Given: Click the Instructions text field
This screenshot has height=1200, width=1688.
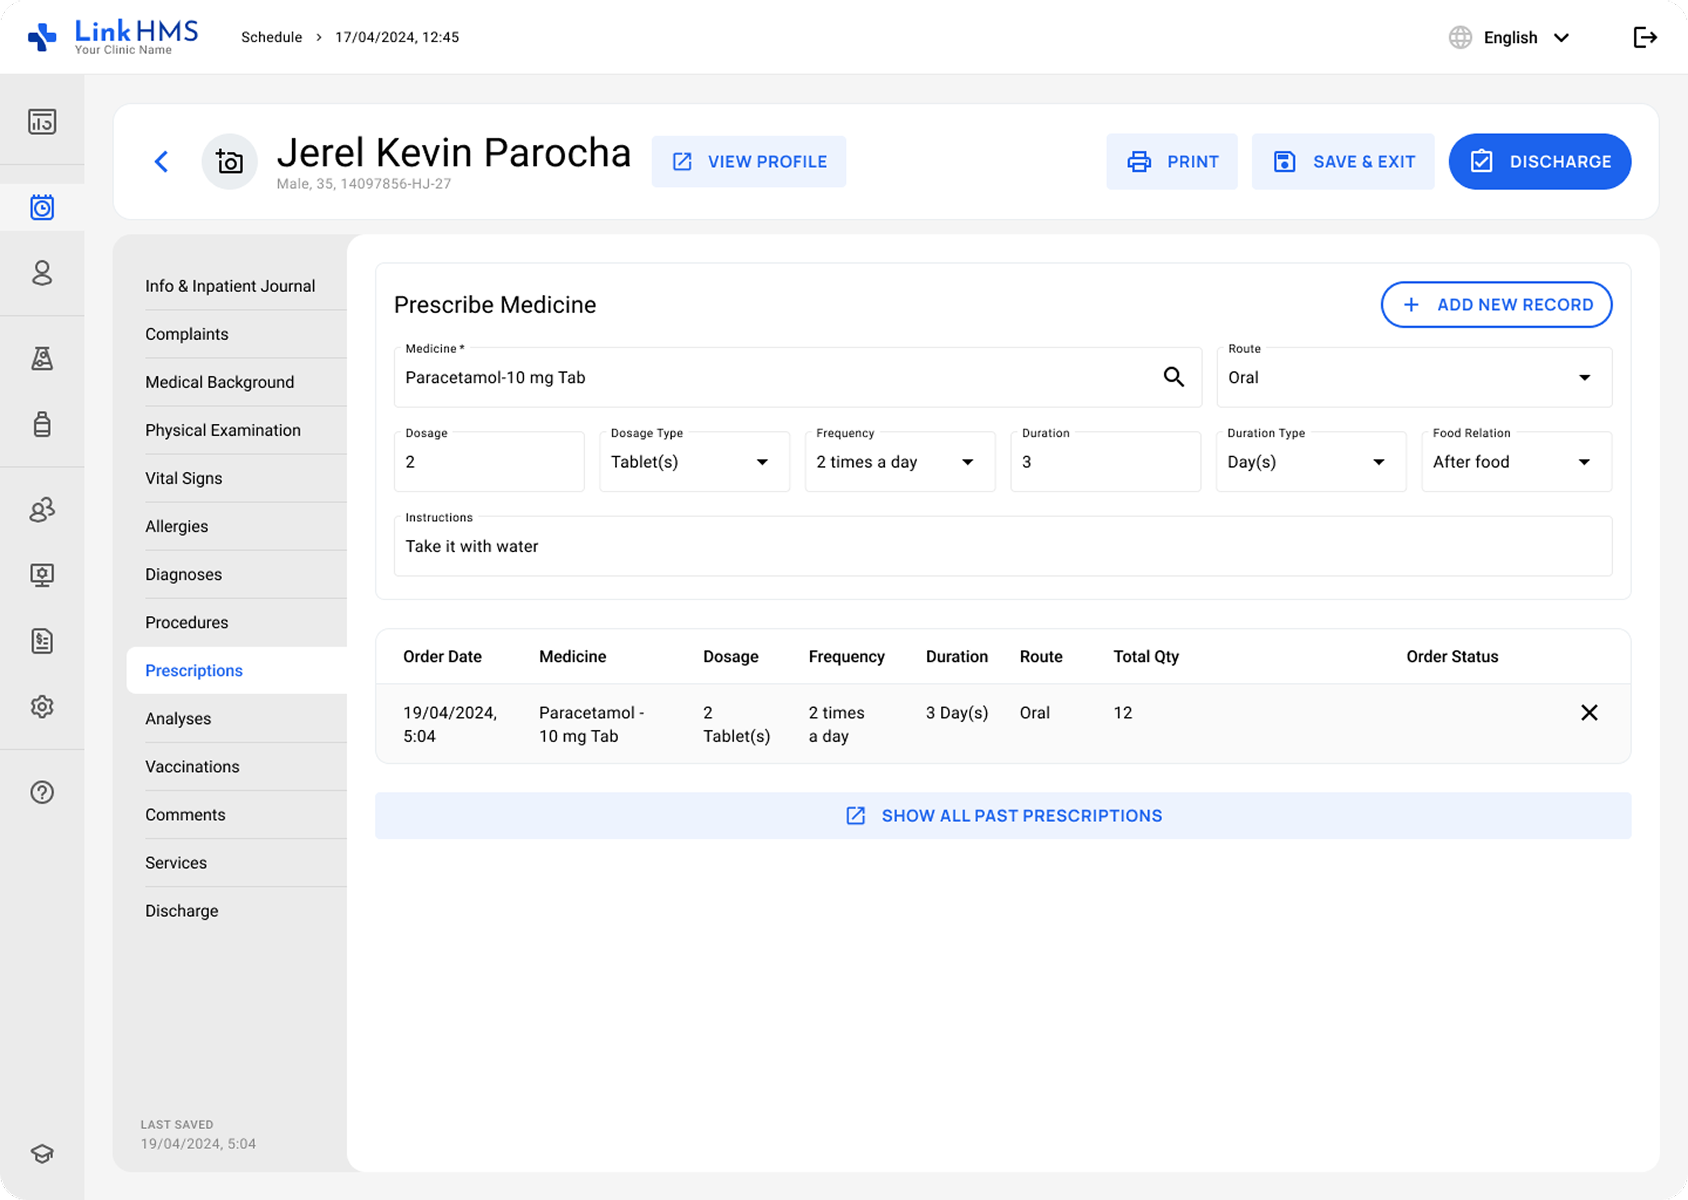Looking at the screenshot, I should pyautogui.click(x=1003, y=546).
